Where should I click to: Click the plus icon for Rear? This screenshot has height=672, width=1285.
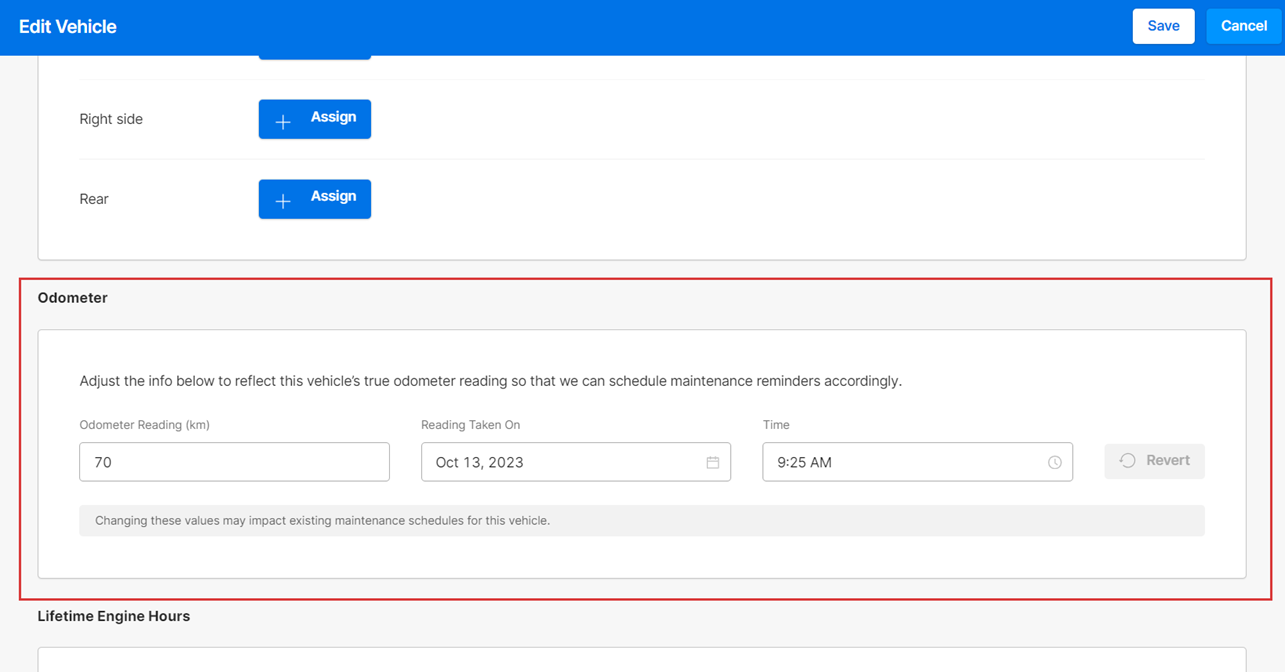(283, 200)
